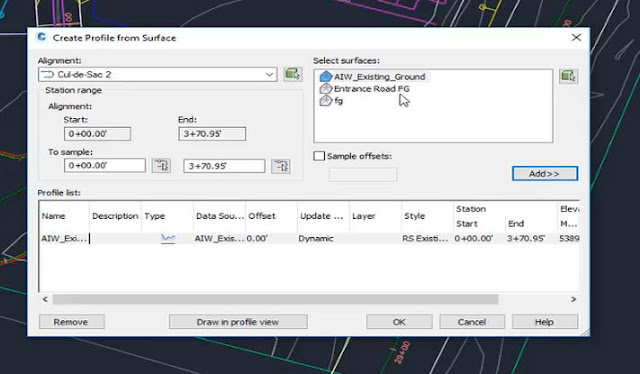Click the pick end station icon
The width and height of the screenshot is (640, 374).
[281, 166]
